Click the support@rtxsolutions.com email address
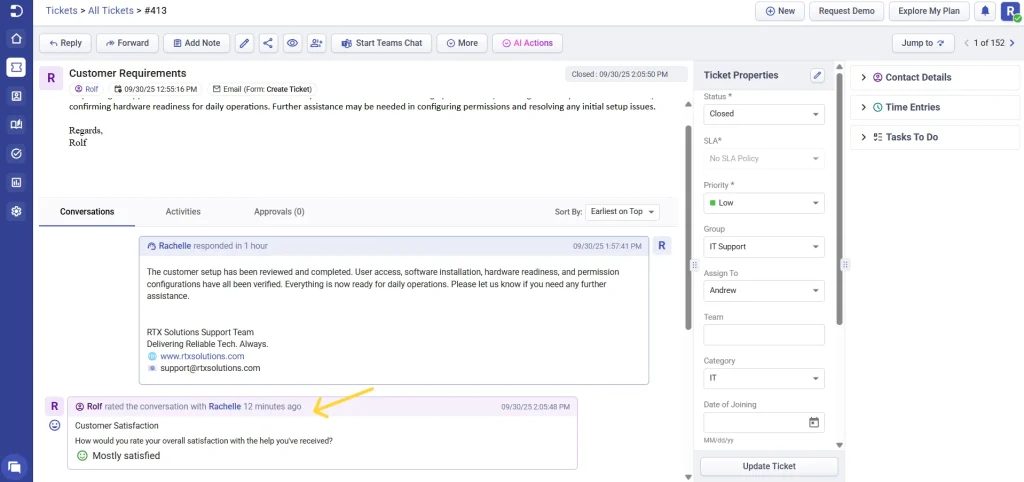This screenshot has height=482, width=1024. (210, 368)
